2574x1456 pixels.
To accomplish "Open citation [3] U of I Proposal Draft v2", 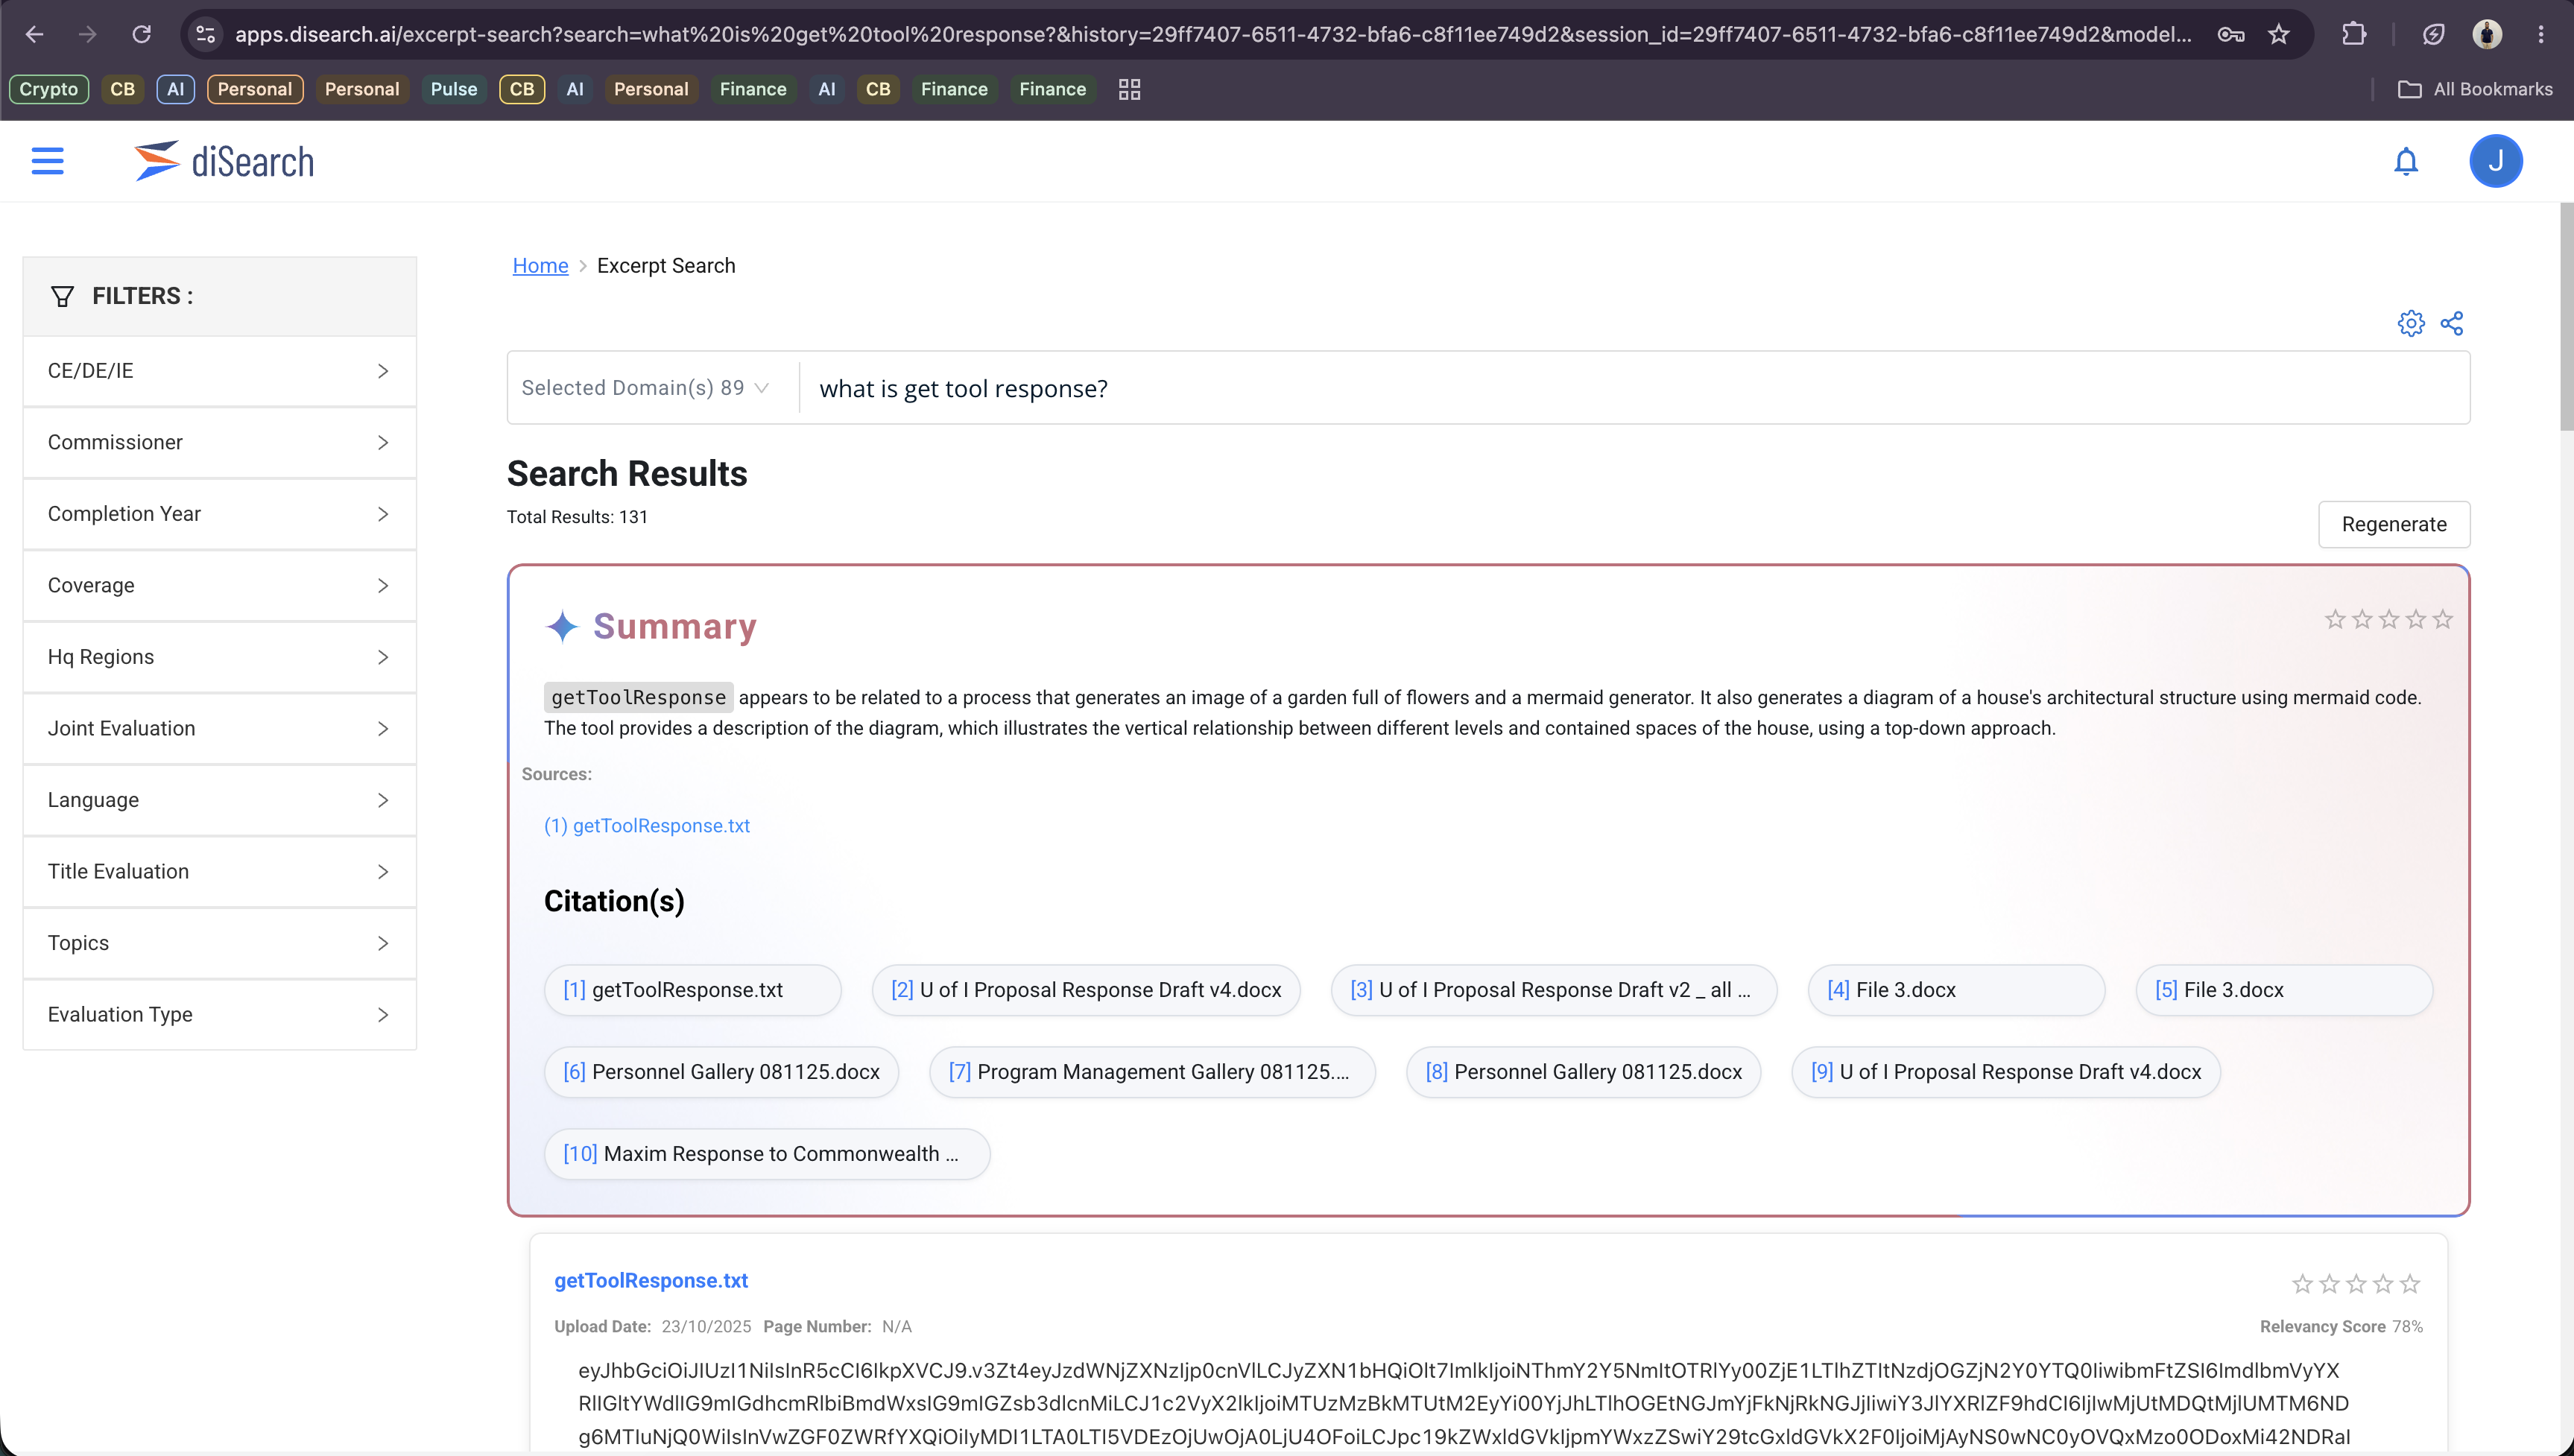I will (1554, 990).
